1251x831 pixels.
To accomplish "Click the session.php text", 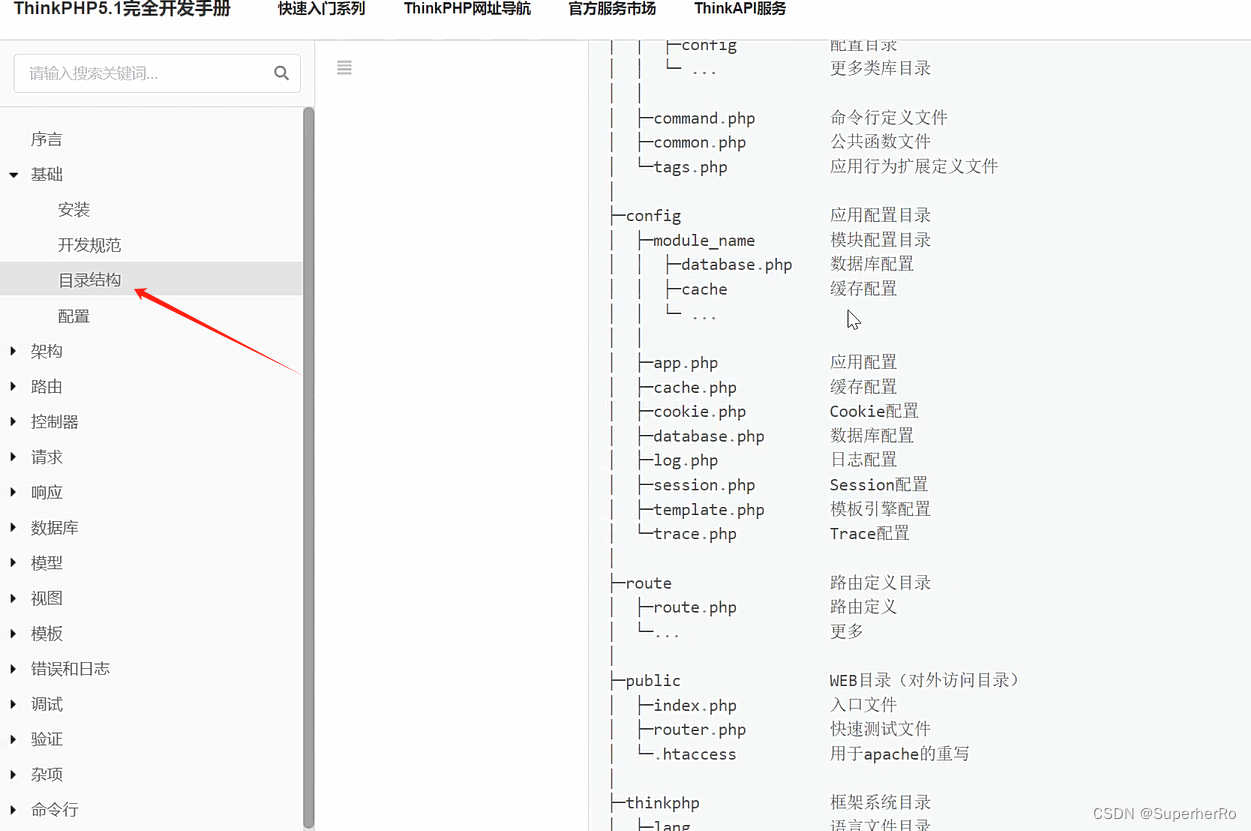I will click(704, 485).
